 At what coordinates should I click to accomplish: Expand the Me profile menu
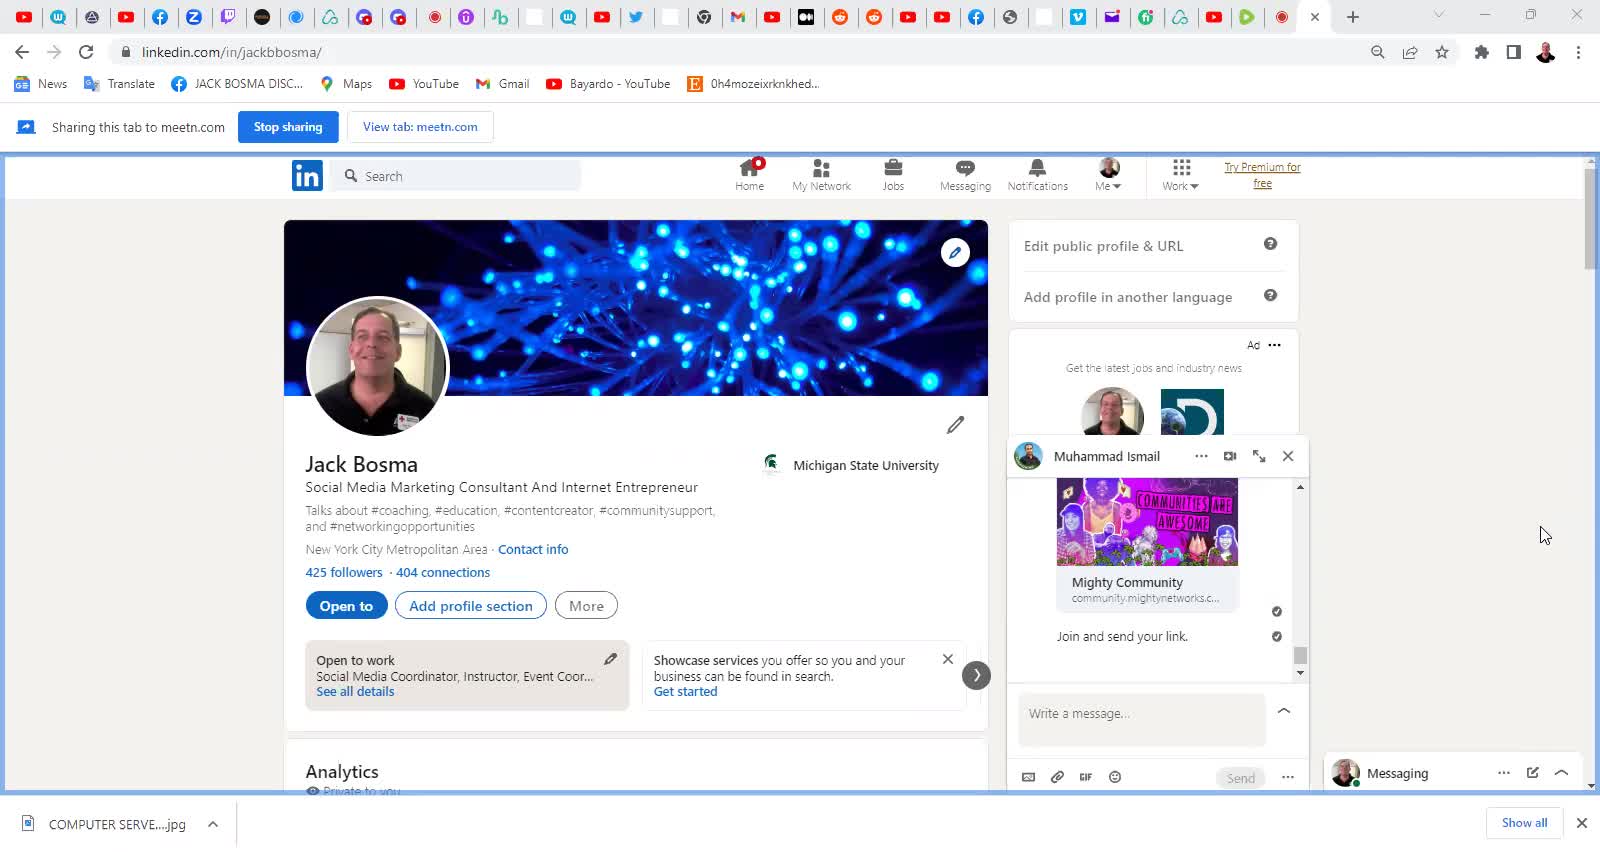1108,175
